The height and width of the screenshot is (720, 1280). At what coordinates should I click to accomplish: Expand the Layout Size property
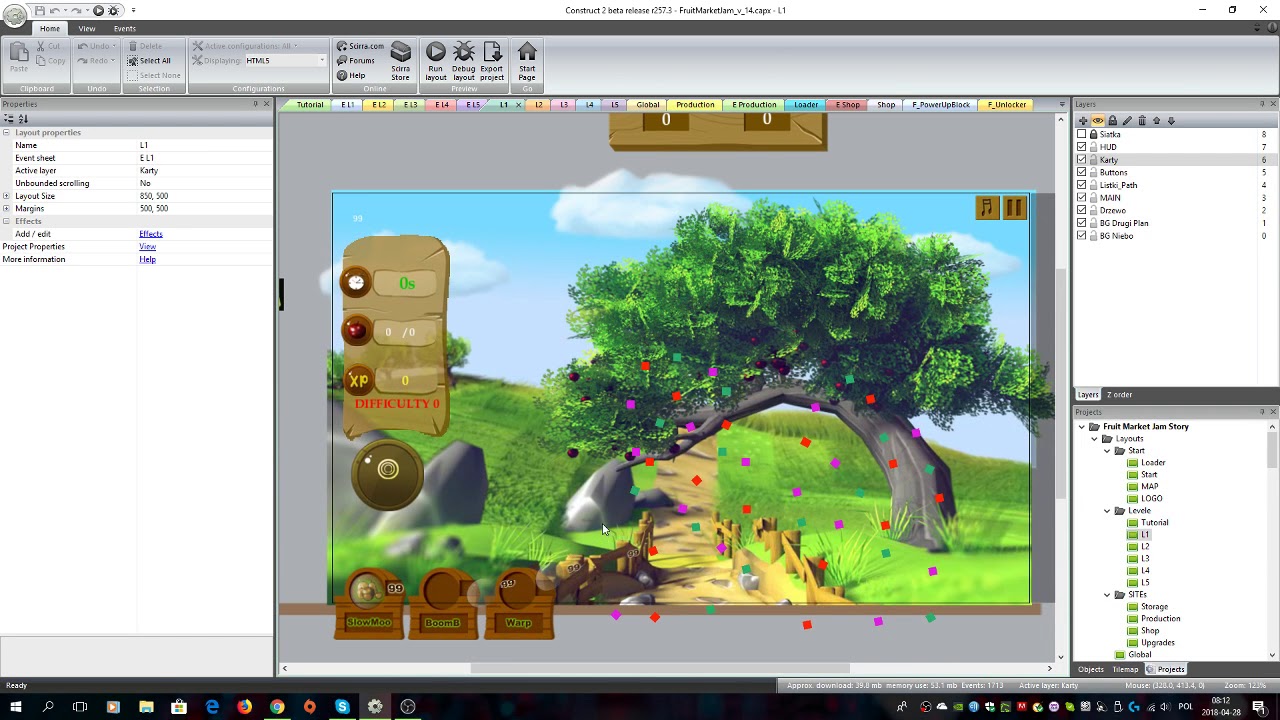click(6, 196)
